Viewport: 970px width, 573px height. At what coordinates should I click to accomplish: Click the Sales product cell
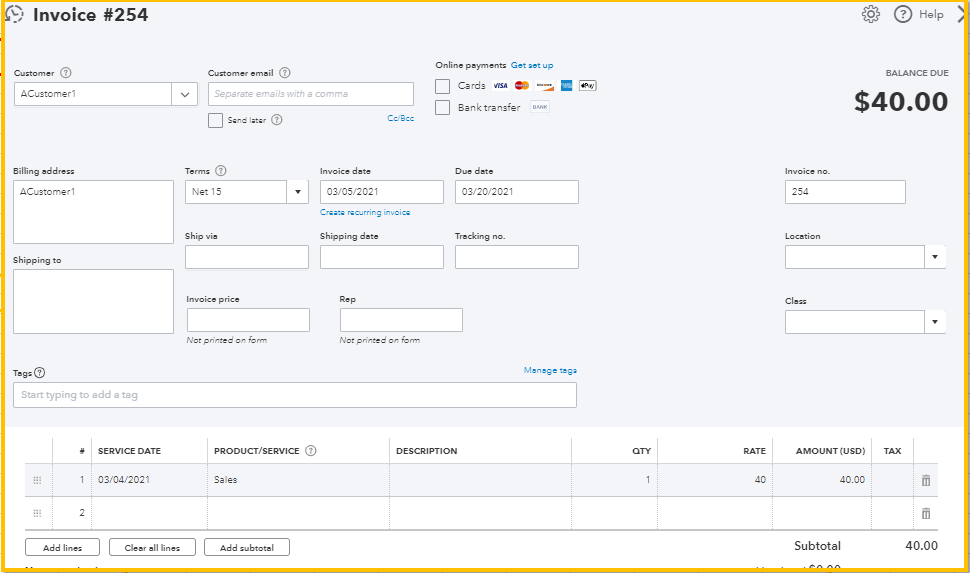click(298, 480)
